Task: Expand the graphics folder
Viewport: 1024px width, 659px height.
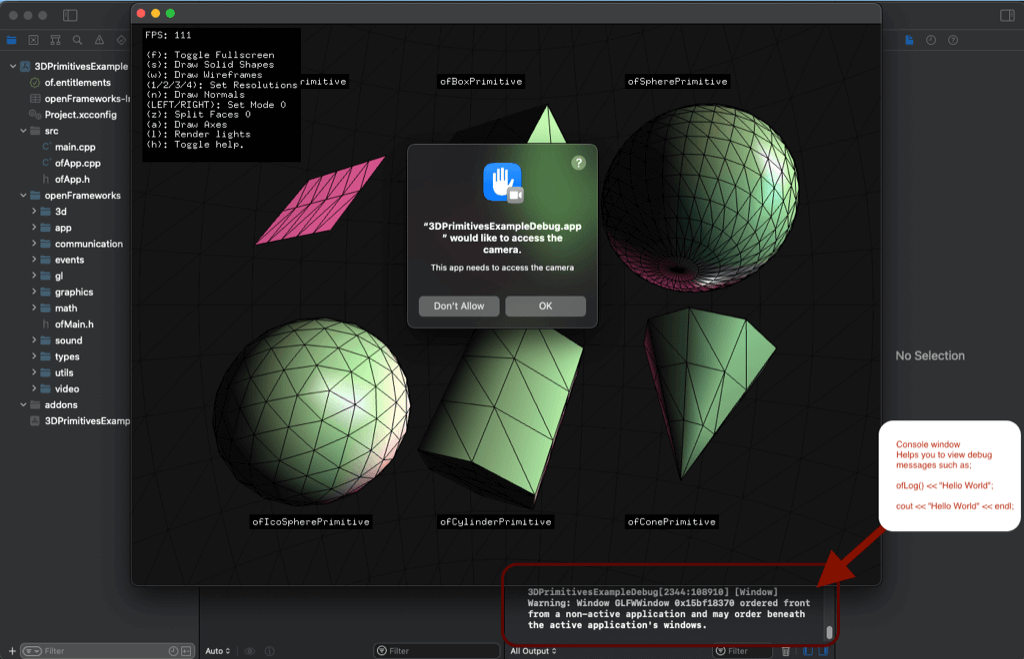Action: point(34,292)
